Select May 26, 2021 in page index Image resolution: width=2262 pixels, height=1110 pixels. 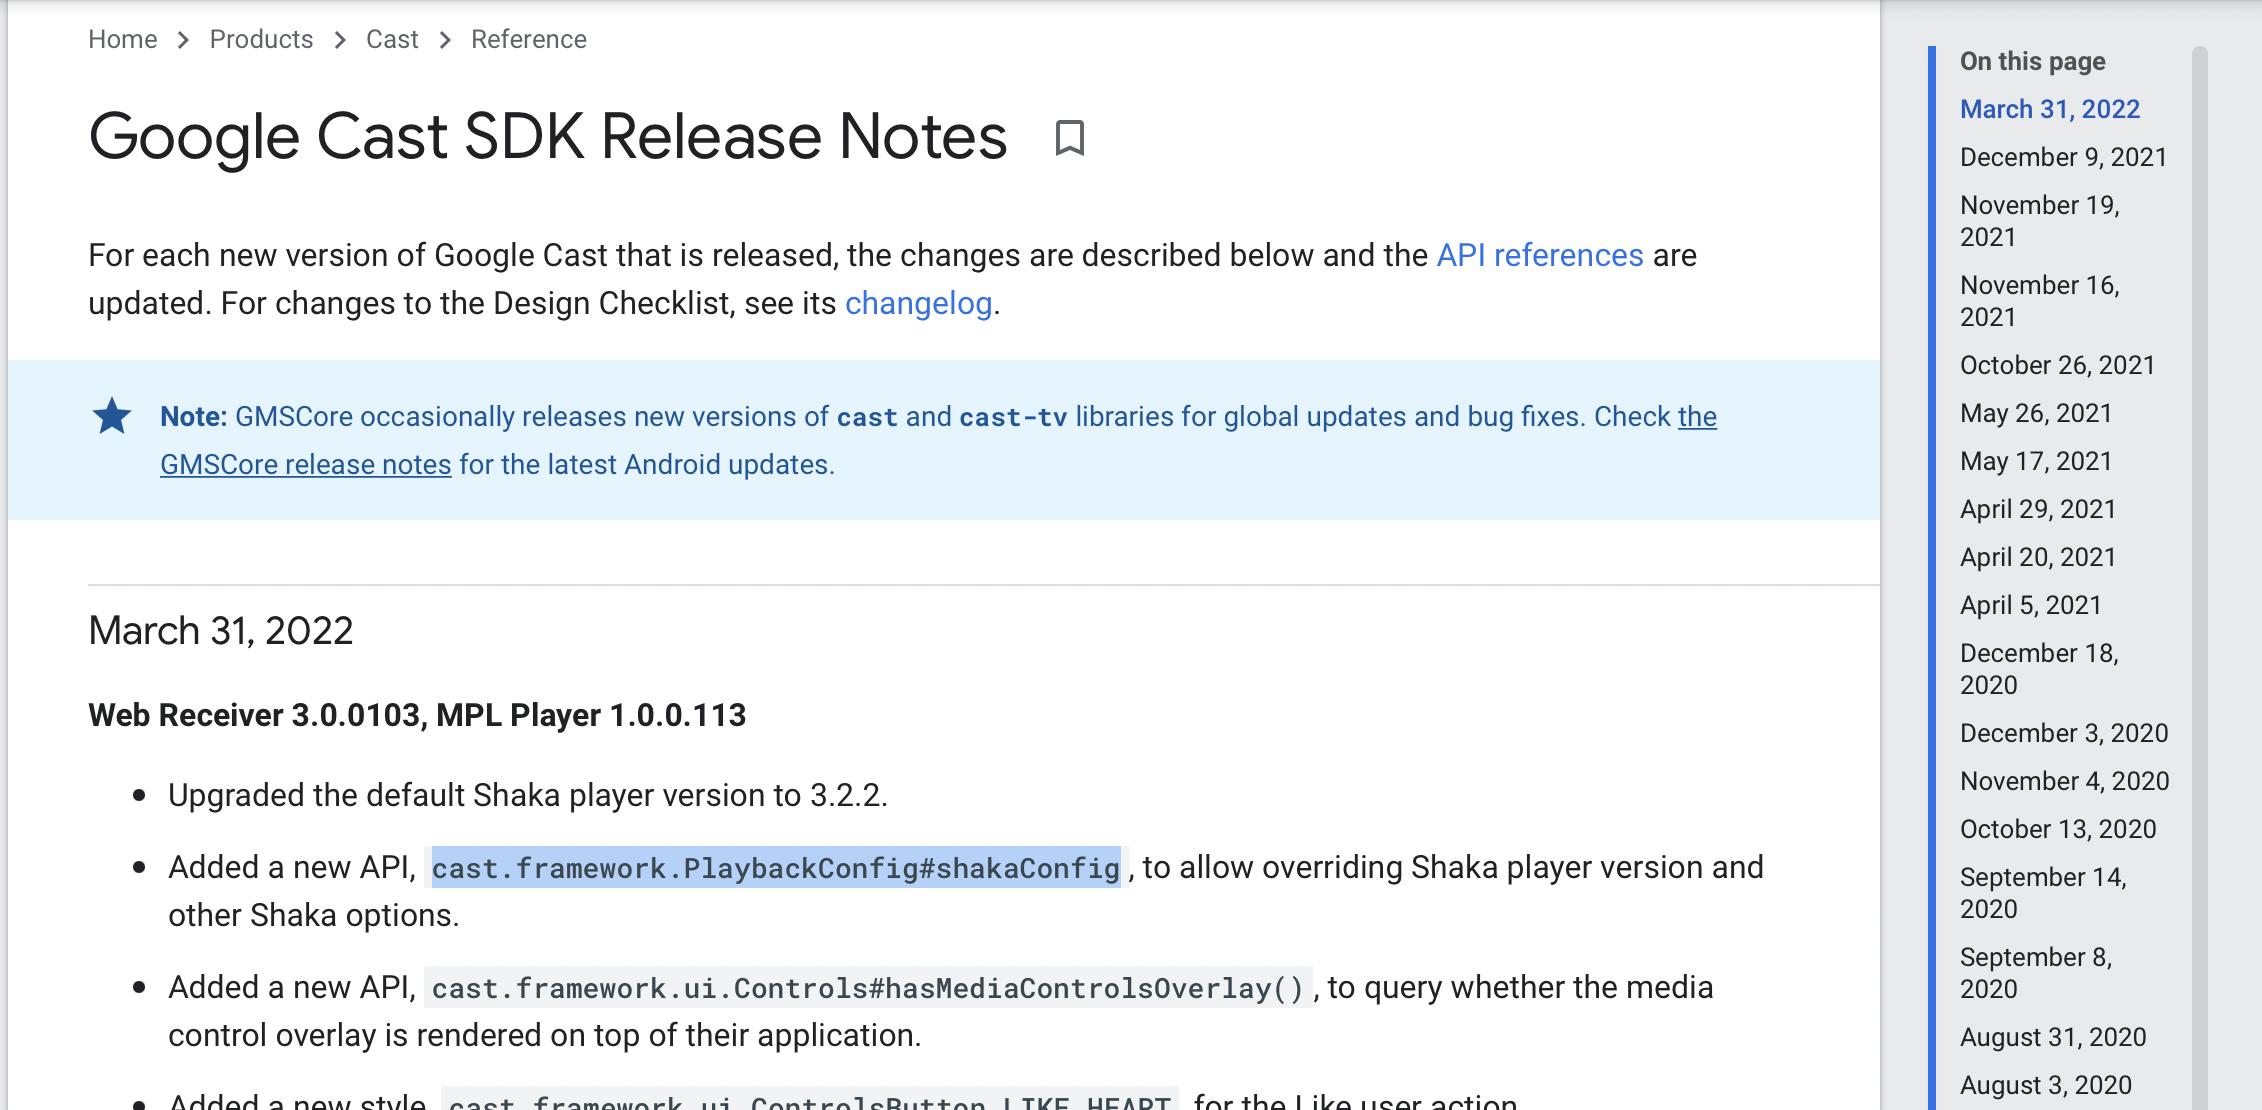[x=2035, y=413]
